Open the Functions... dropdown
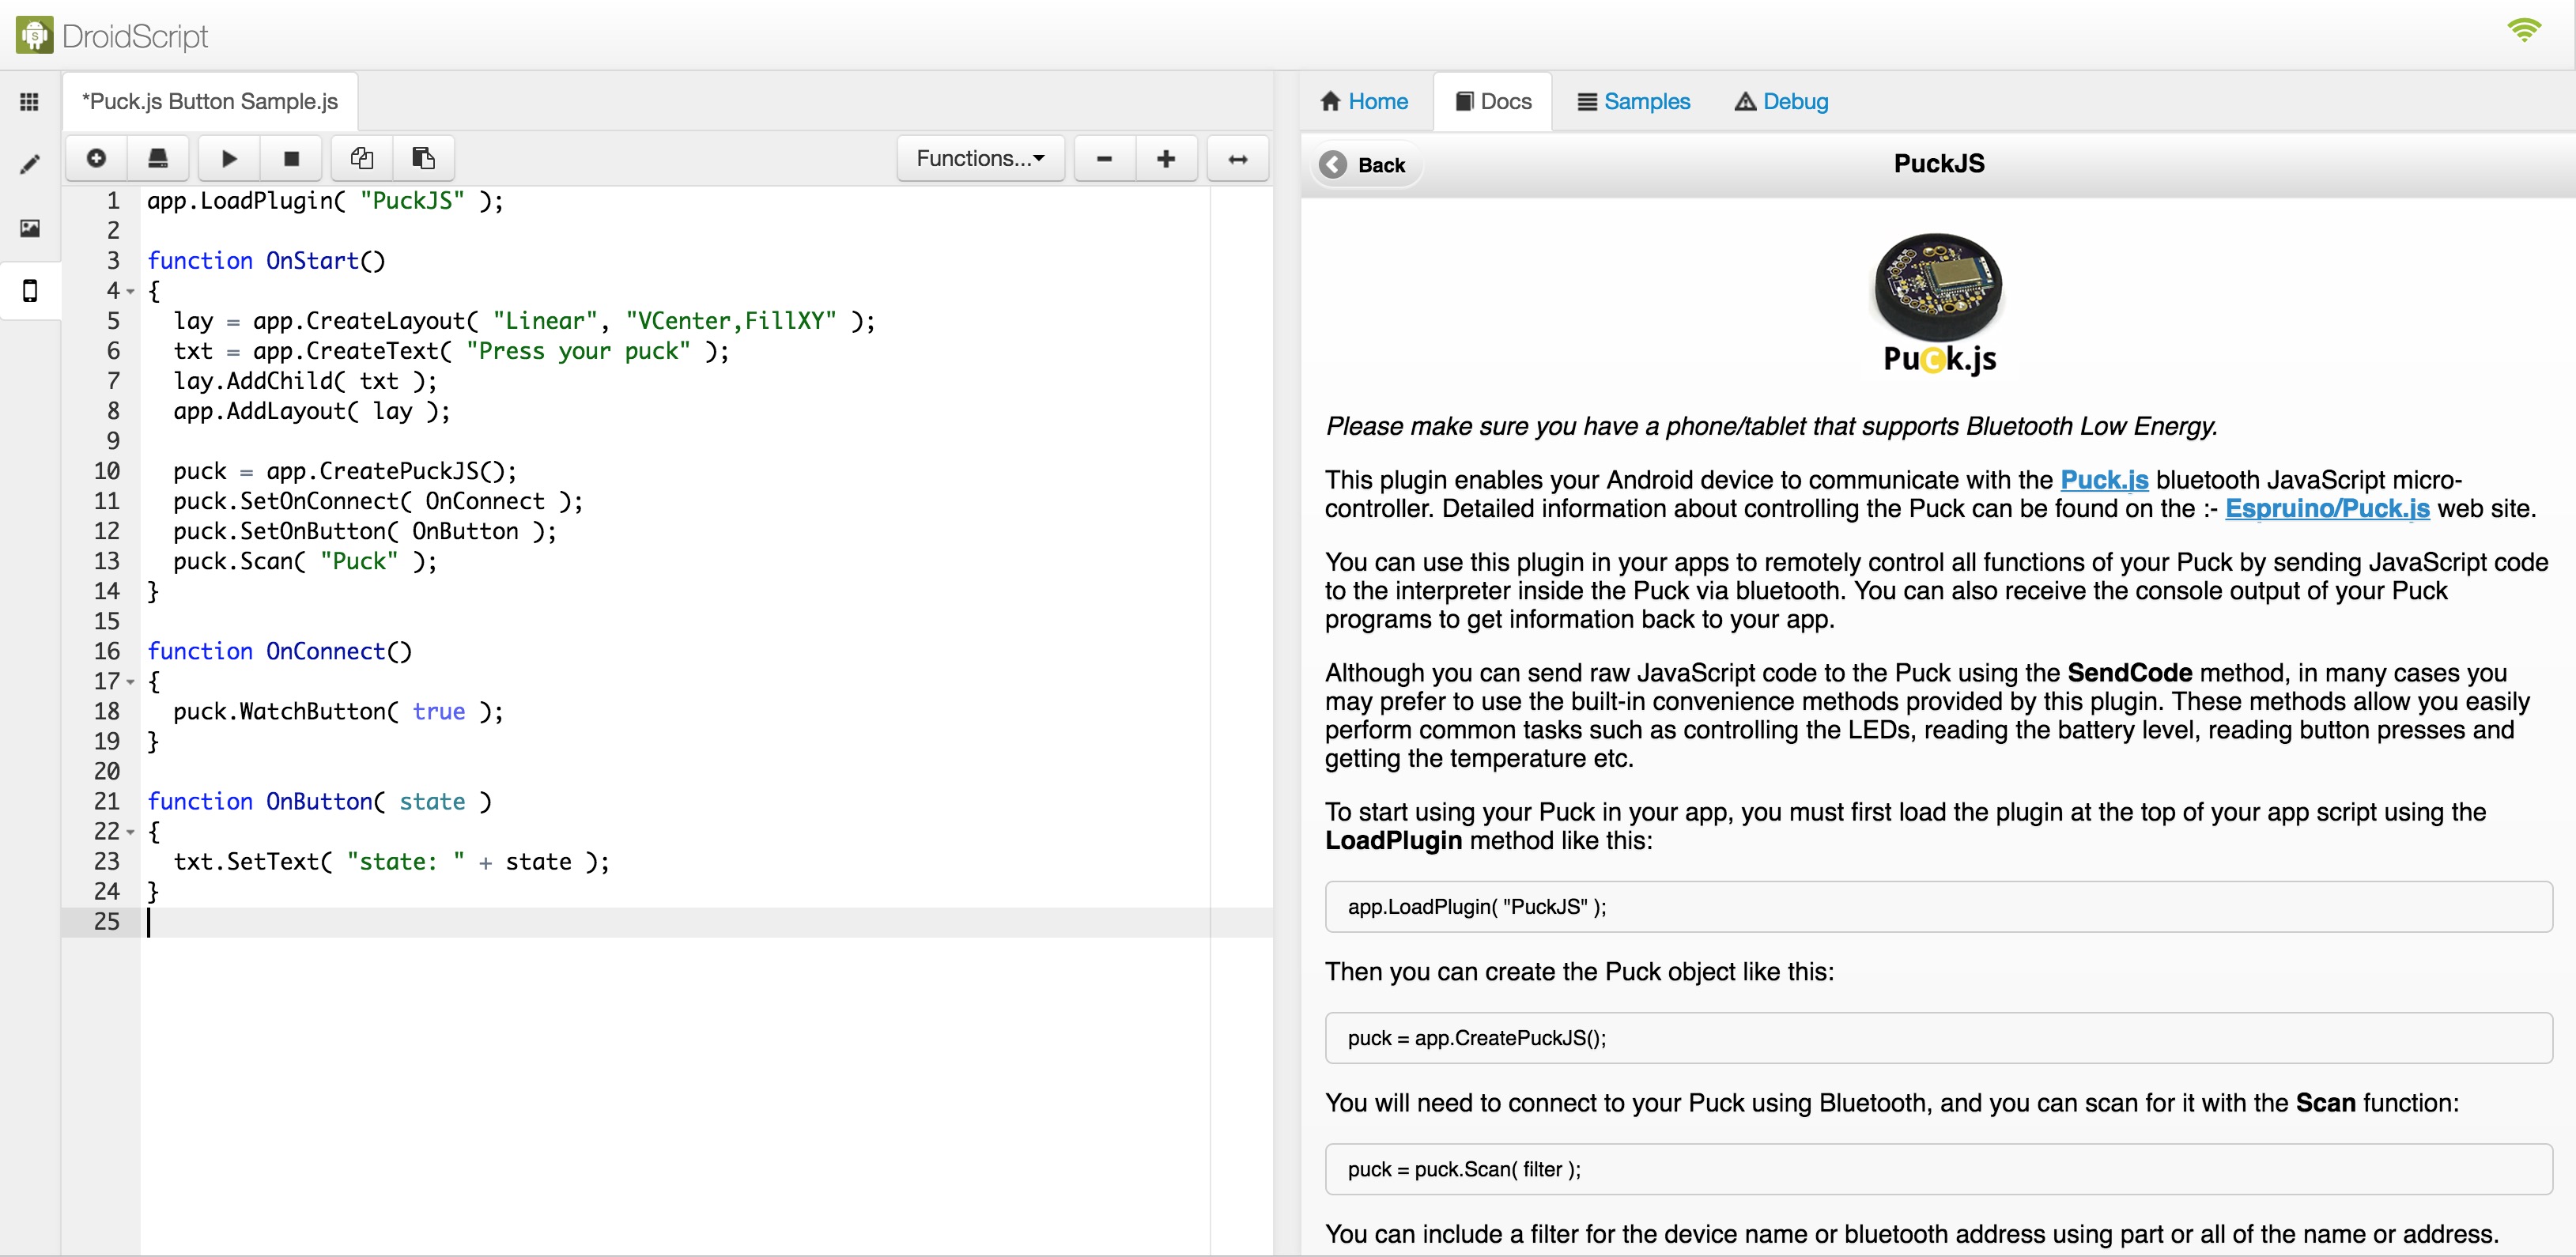Viewport: 2576px width, 1257px height. (x=980, y=158)
